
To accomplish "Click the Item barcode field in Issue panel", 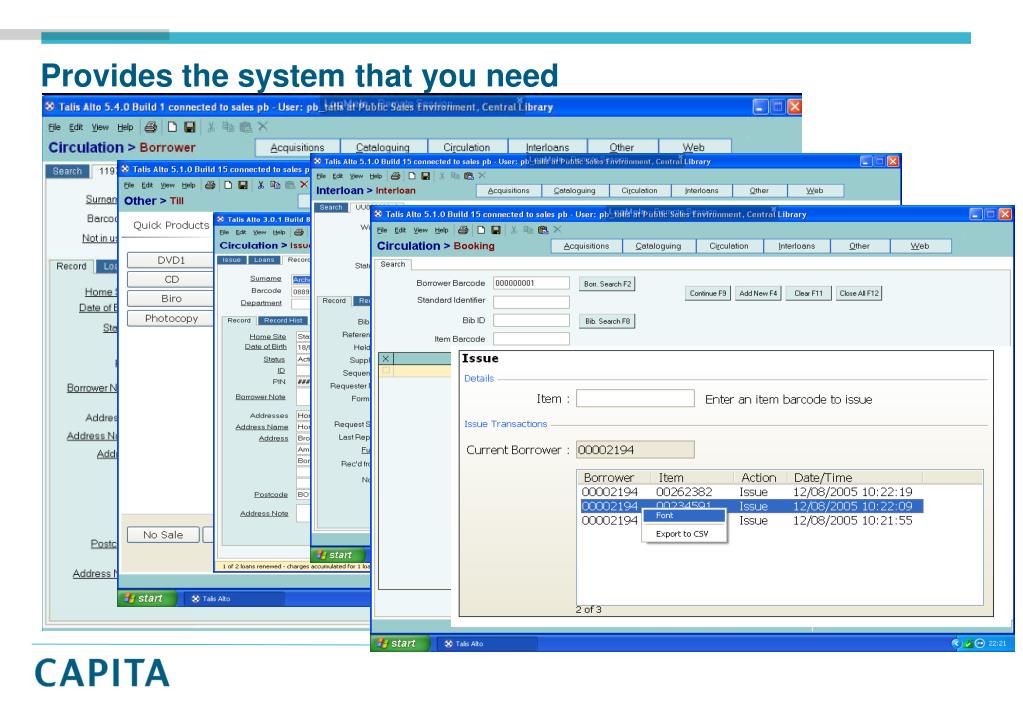I will coord(635,399).
